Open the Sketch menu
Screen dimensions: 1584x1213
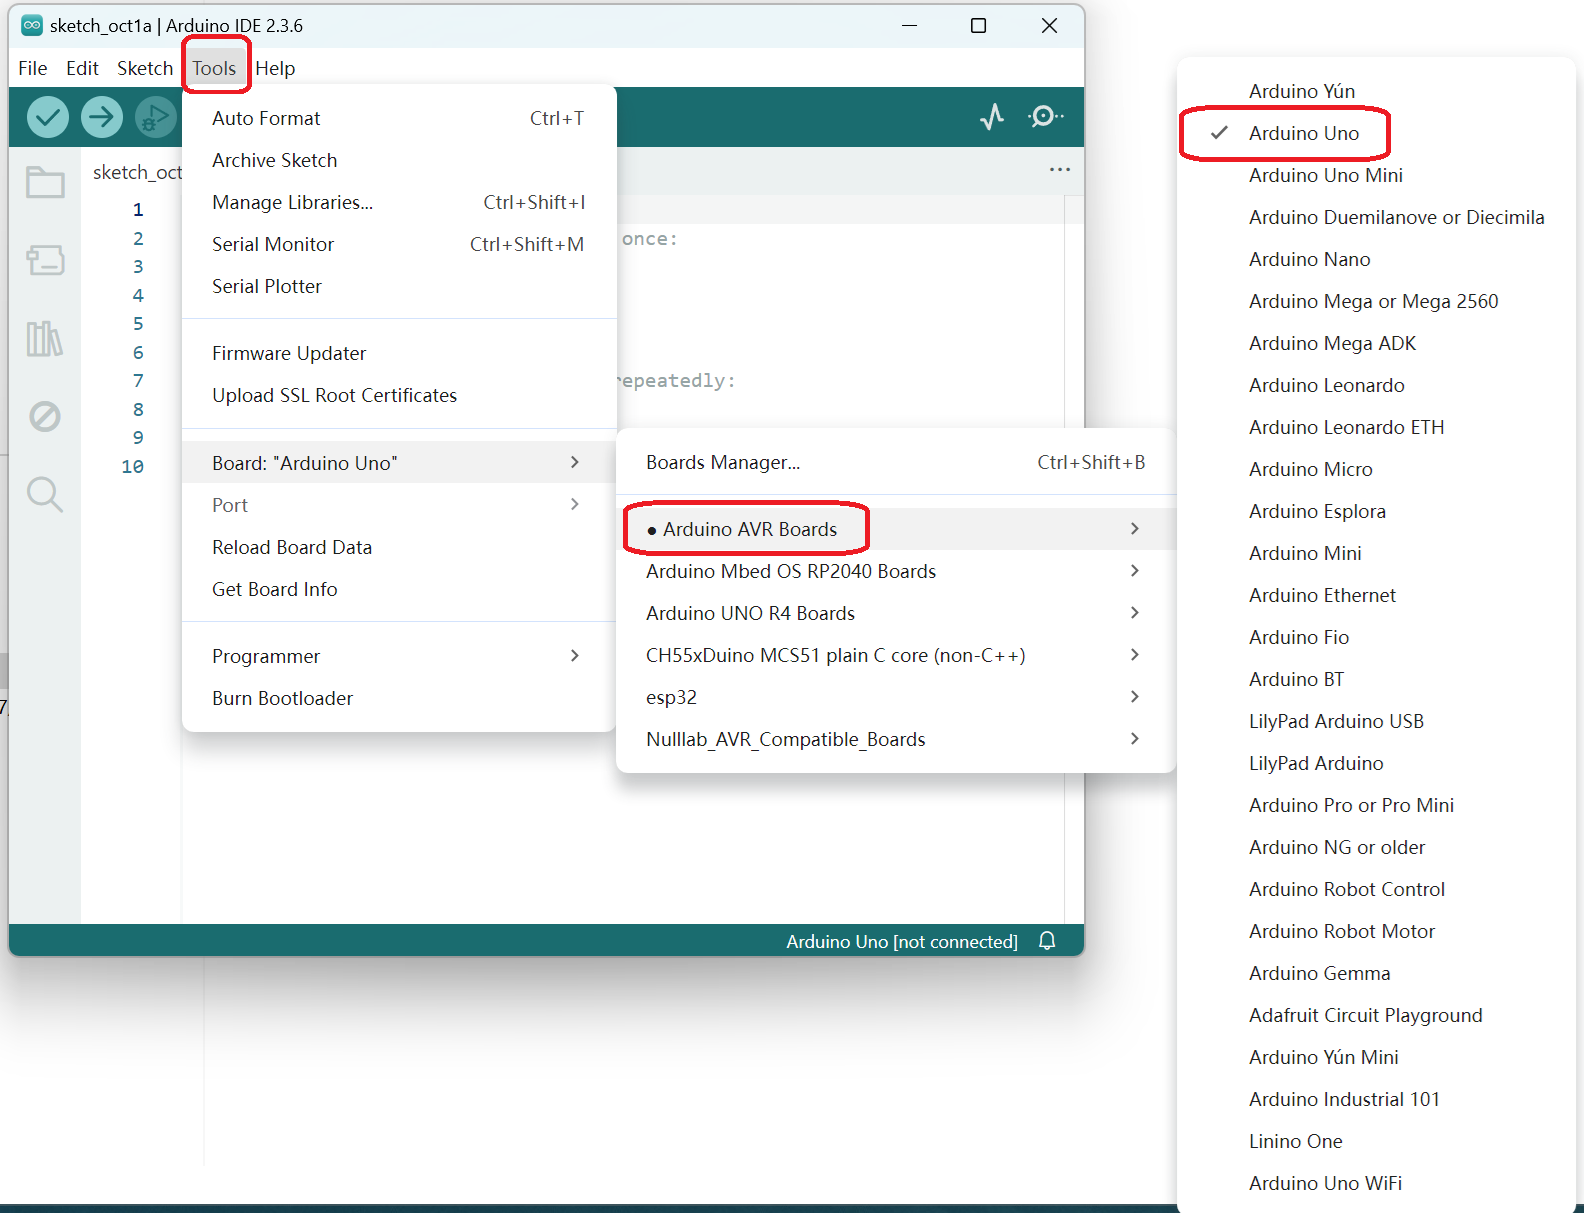145,68
